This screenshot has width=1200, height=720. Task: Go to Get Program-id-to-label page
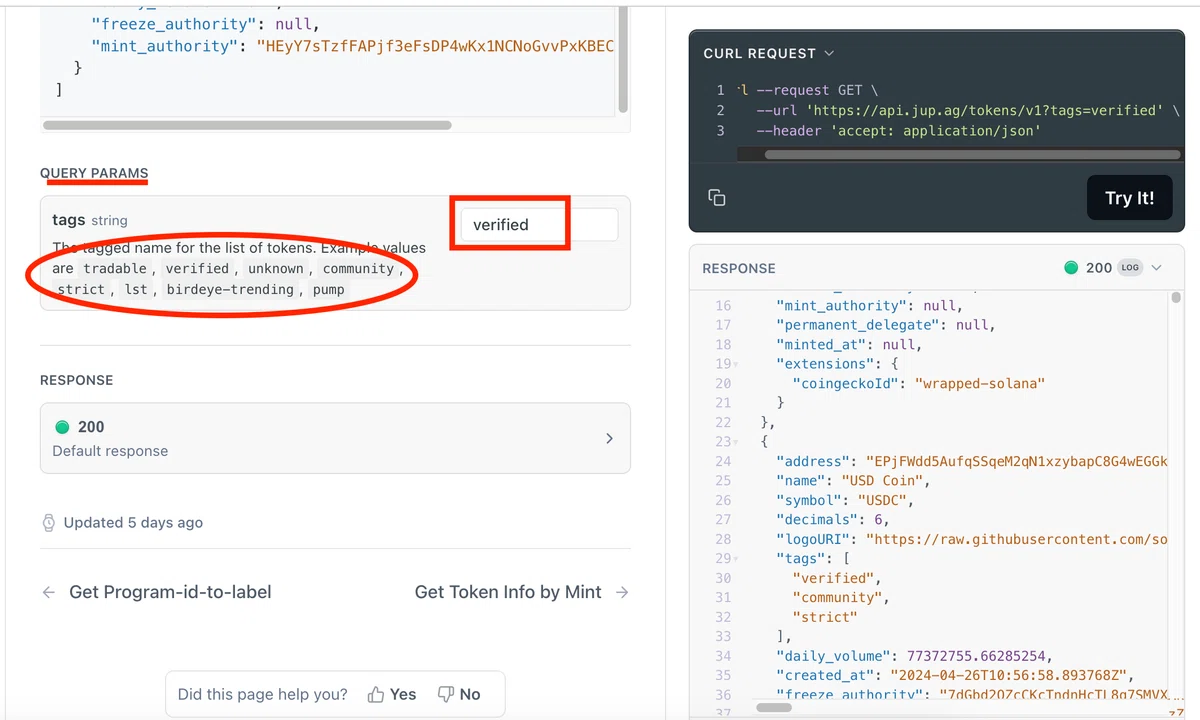coord(156,592)
